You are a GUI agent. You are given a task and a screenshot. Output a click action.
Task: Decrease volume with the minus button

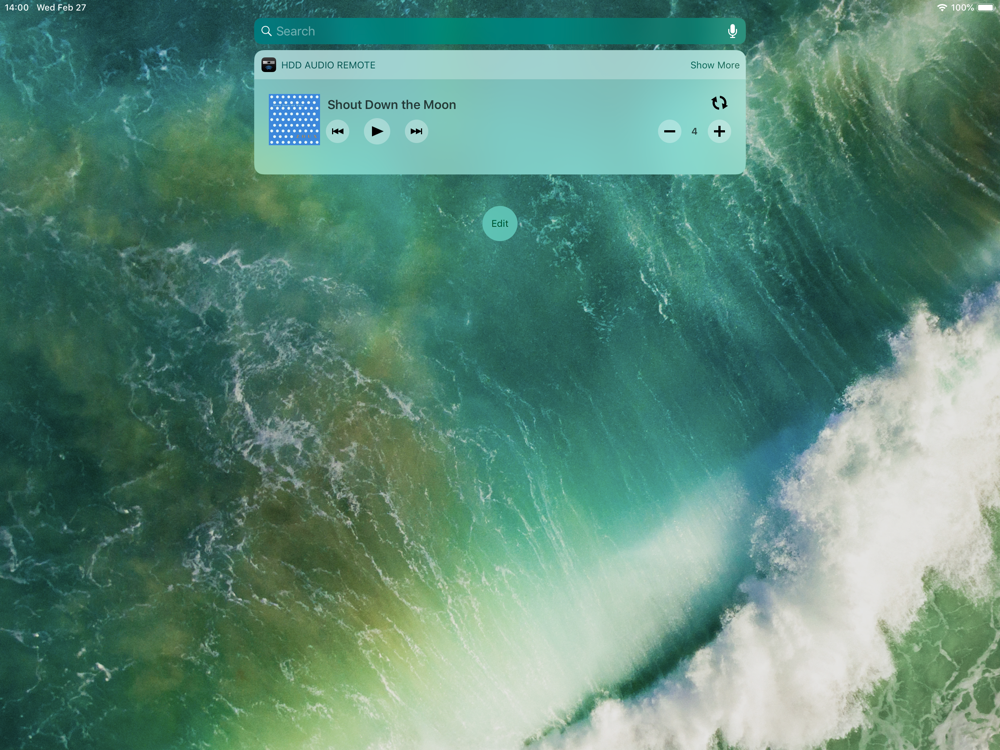tap(670, 131)
